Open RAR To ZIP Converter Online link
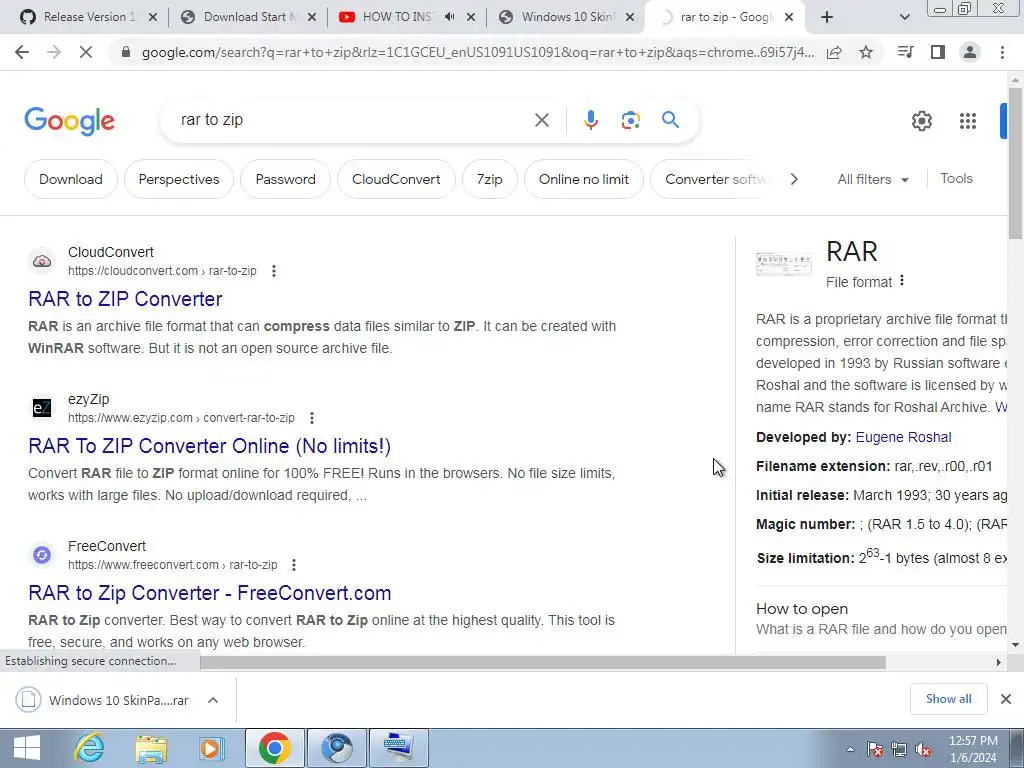The image size is (1024, 768). (210, 446)
